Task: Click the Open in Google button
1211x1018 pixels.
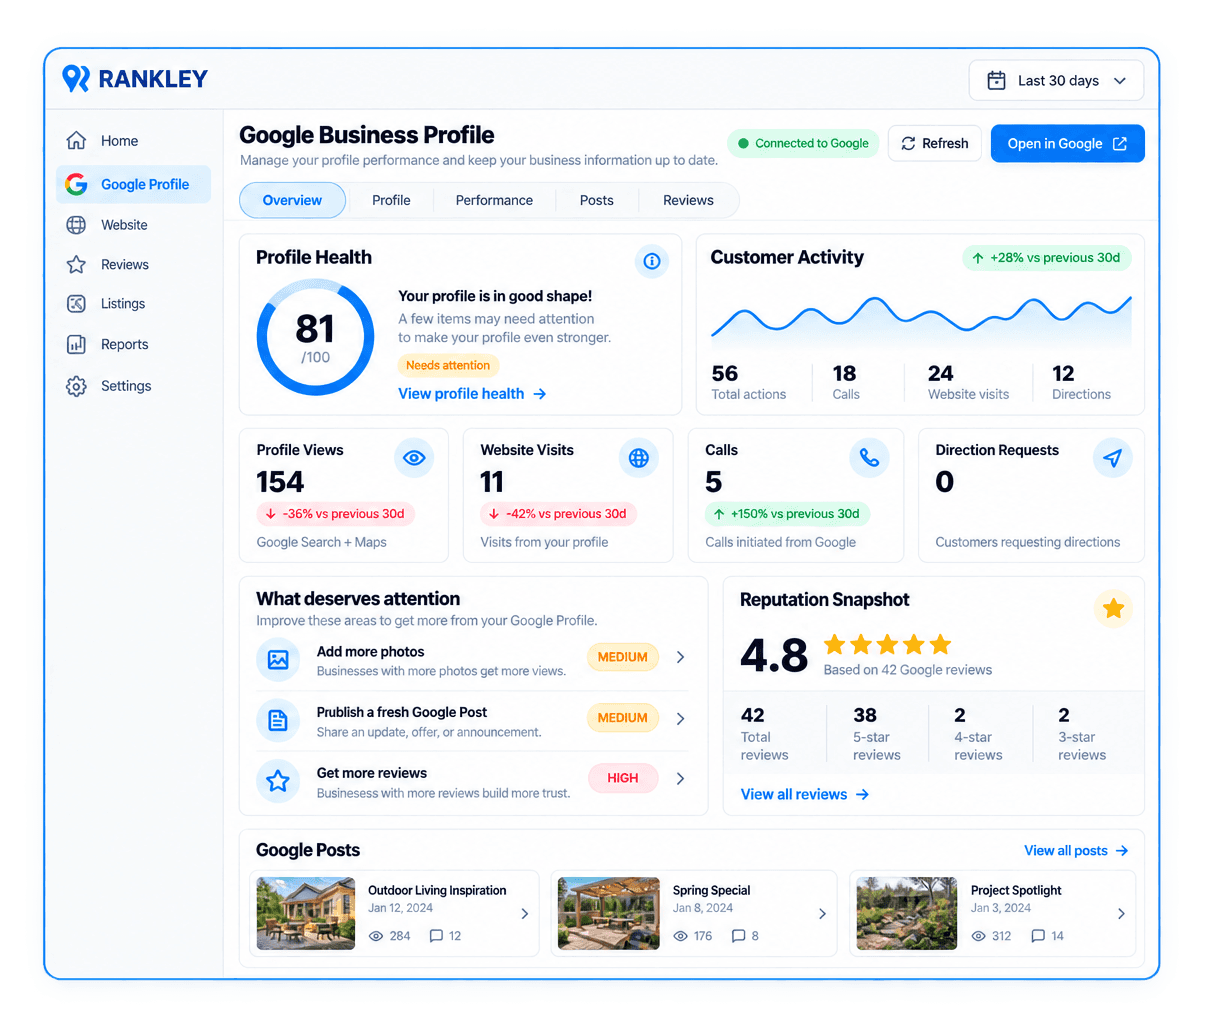Action: 1067,143
